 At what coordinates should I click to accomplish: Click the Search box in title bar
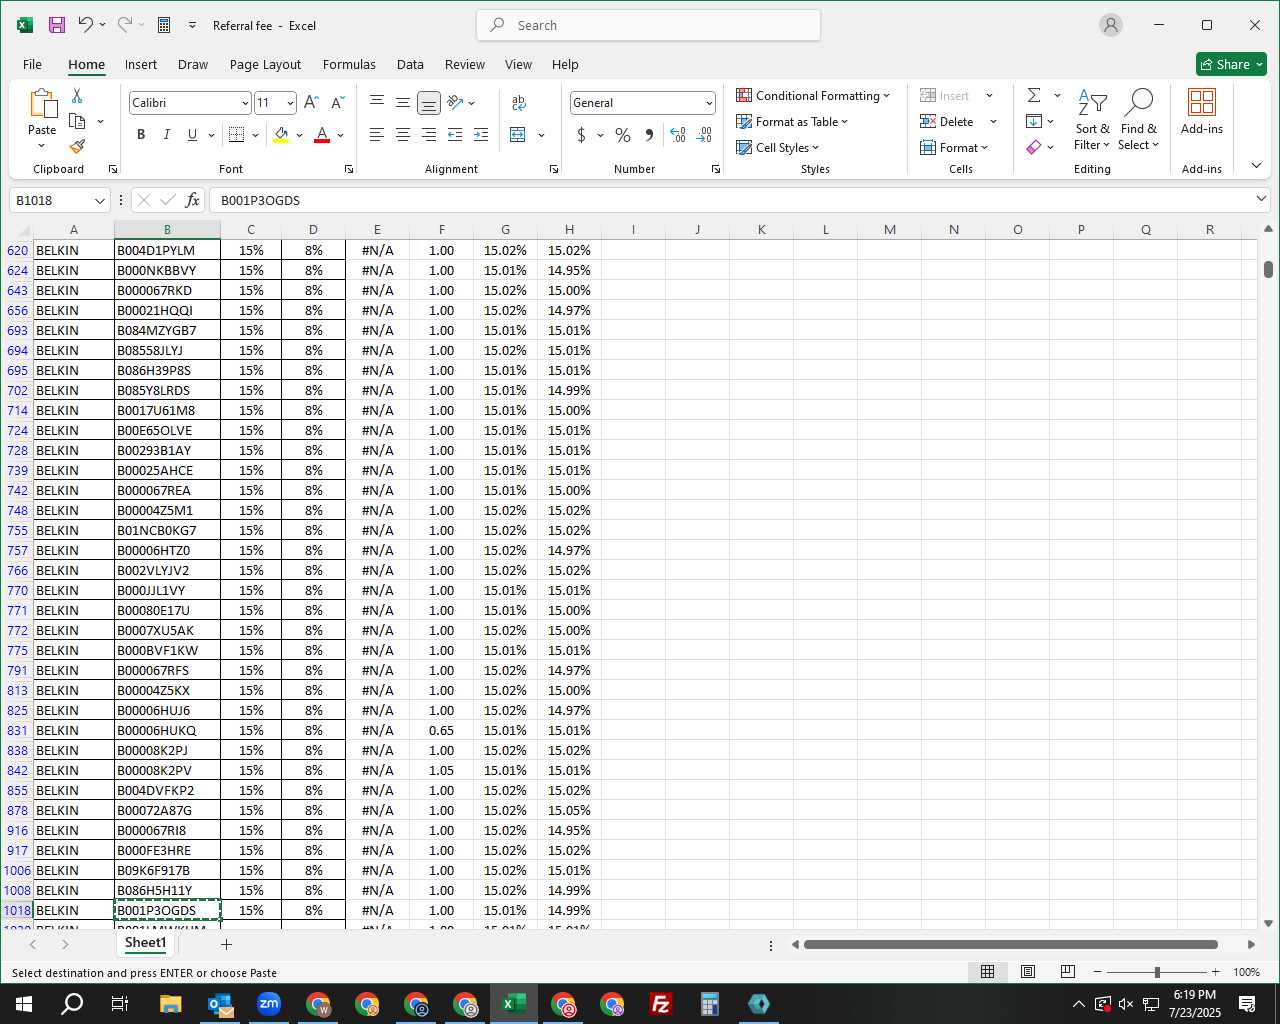[x=648, y=25]
